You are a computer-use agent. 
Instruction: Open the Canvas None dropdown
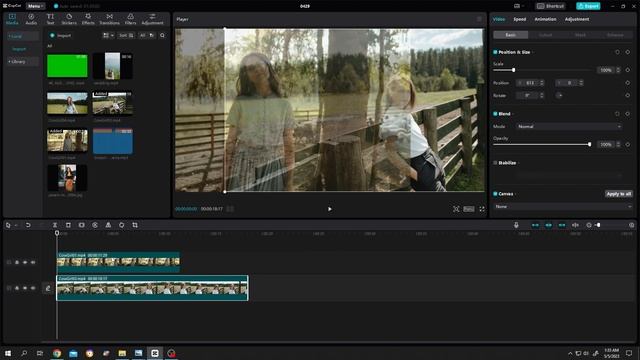563,207
